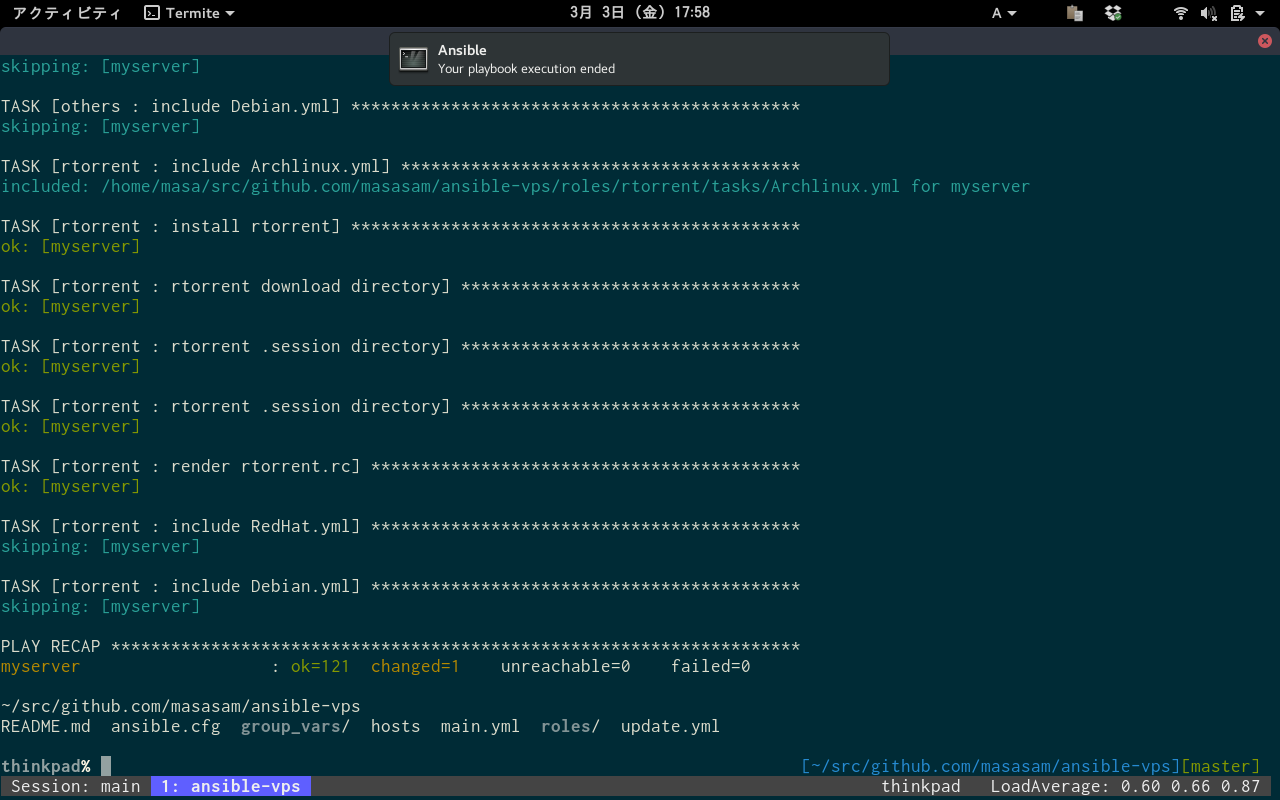Click the 'thinkpad' hostname in status bar
1280x800 pixels.
[x=920, y=786]
